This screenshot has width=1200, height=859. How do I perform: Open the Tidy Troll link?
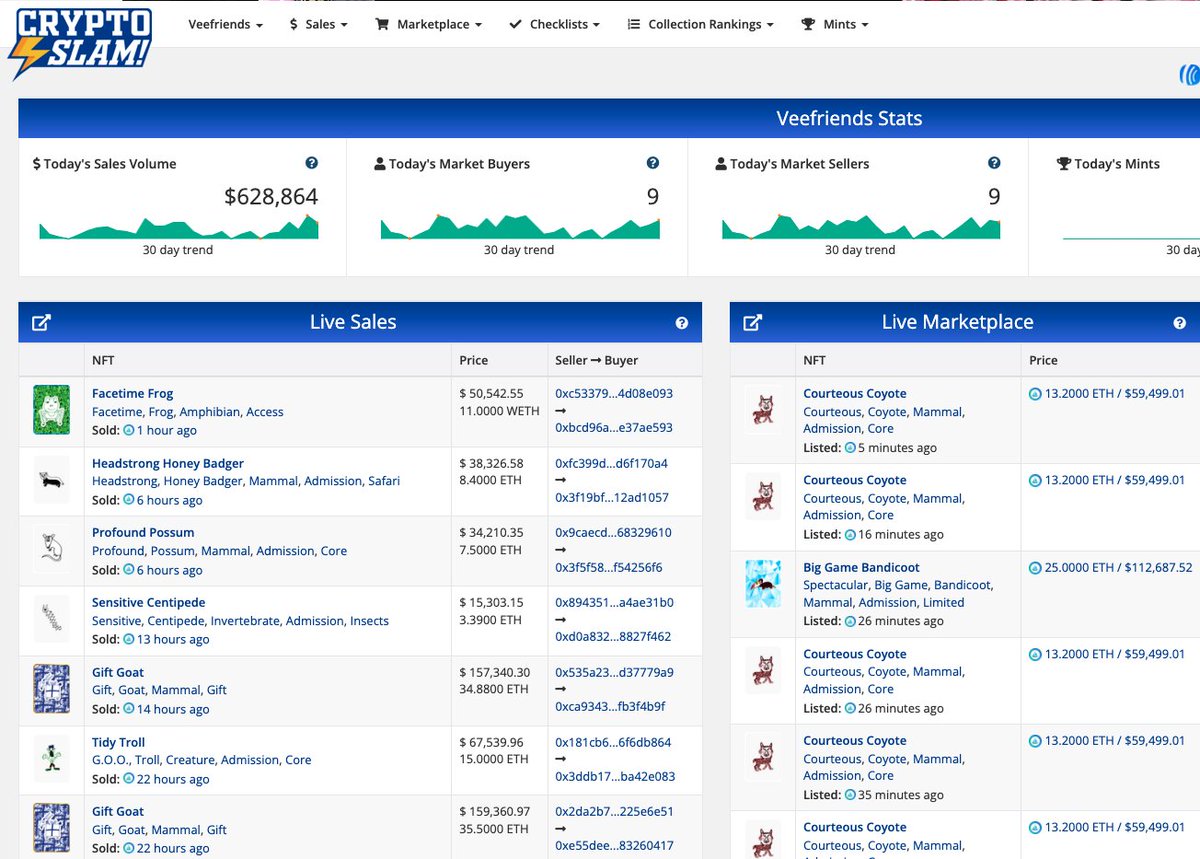119,742
